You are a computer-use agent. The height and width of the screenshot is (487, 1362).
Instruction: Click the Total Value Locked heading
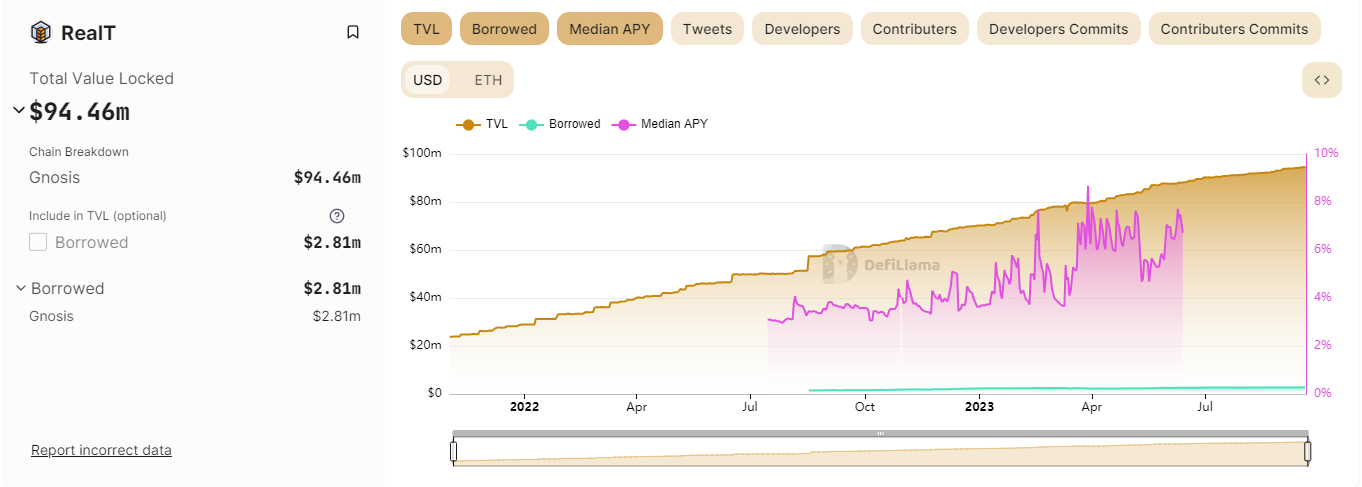101,78
